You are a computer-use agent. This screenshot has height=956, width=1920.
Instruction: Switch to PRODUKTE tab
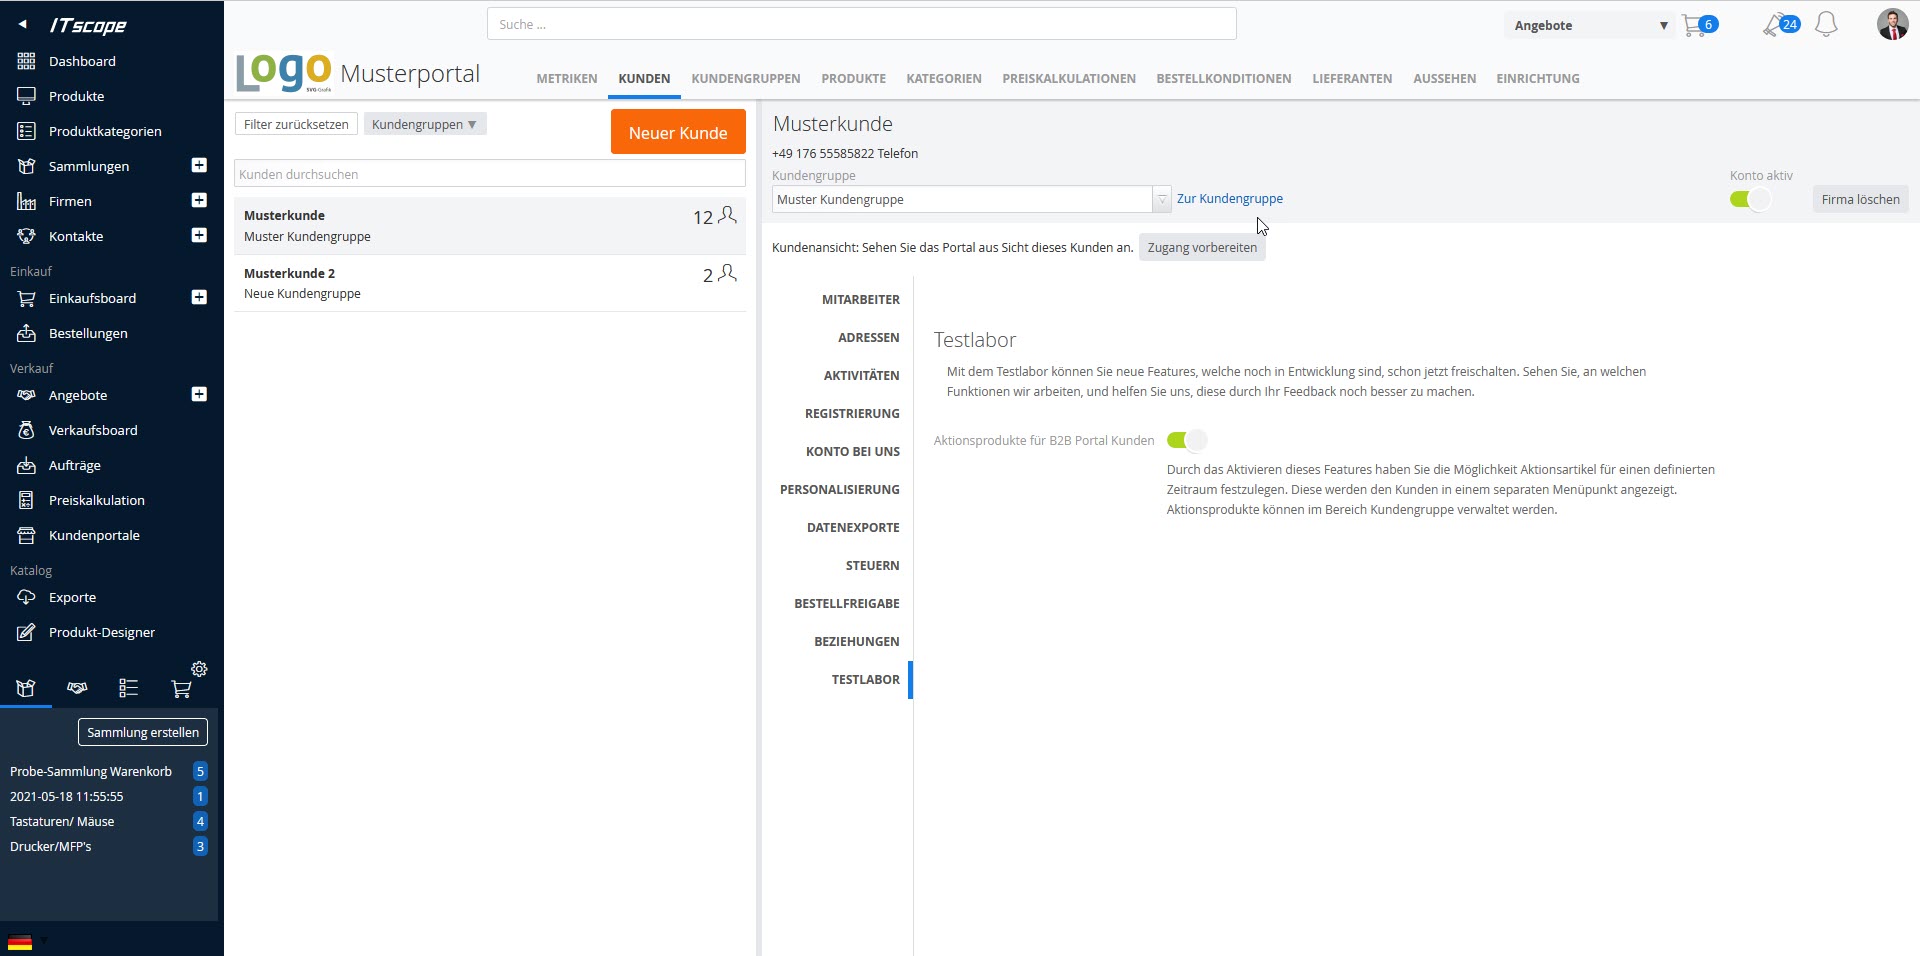pyautogui.click(x=853, y=78)
